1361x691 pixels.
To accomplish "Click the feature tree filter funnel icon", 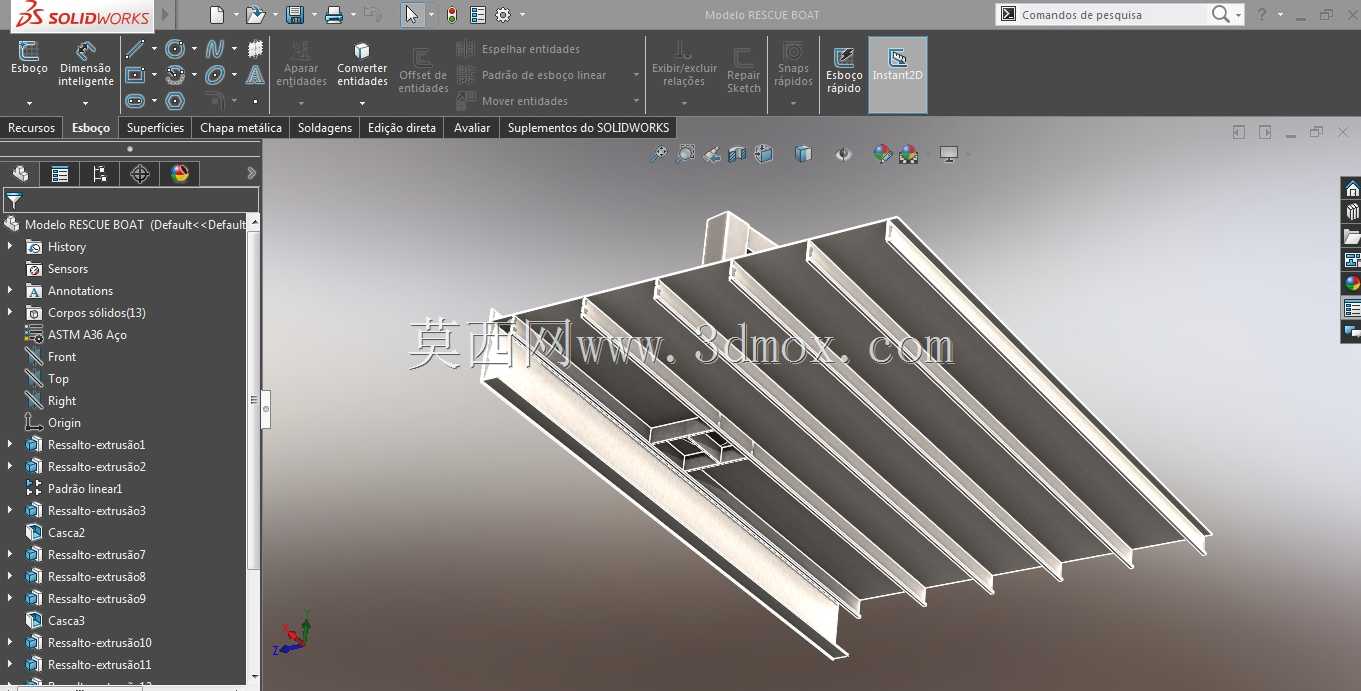I will tap(13, 200).
